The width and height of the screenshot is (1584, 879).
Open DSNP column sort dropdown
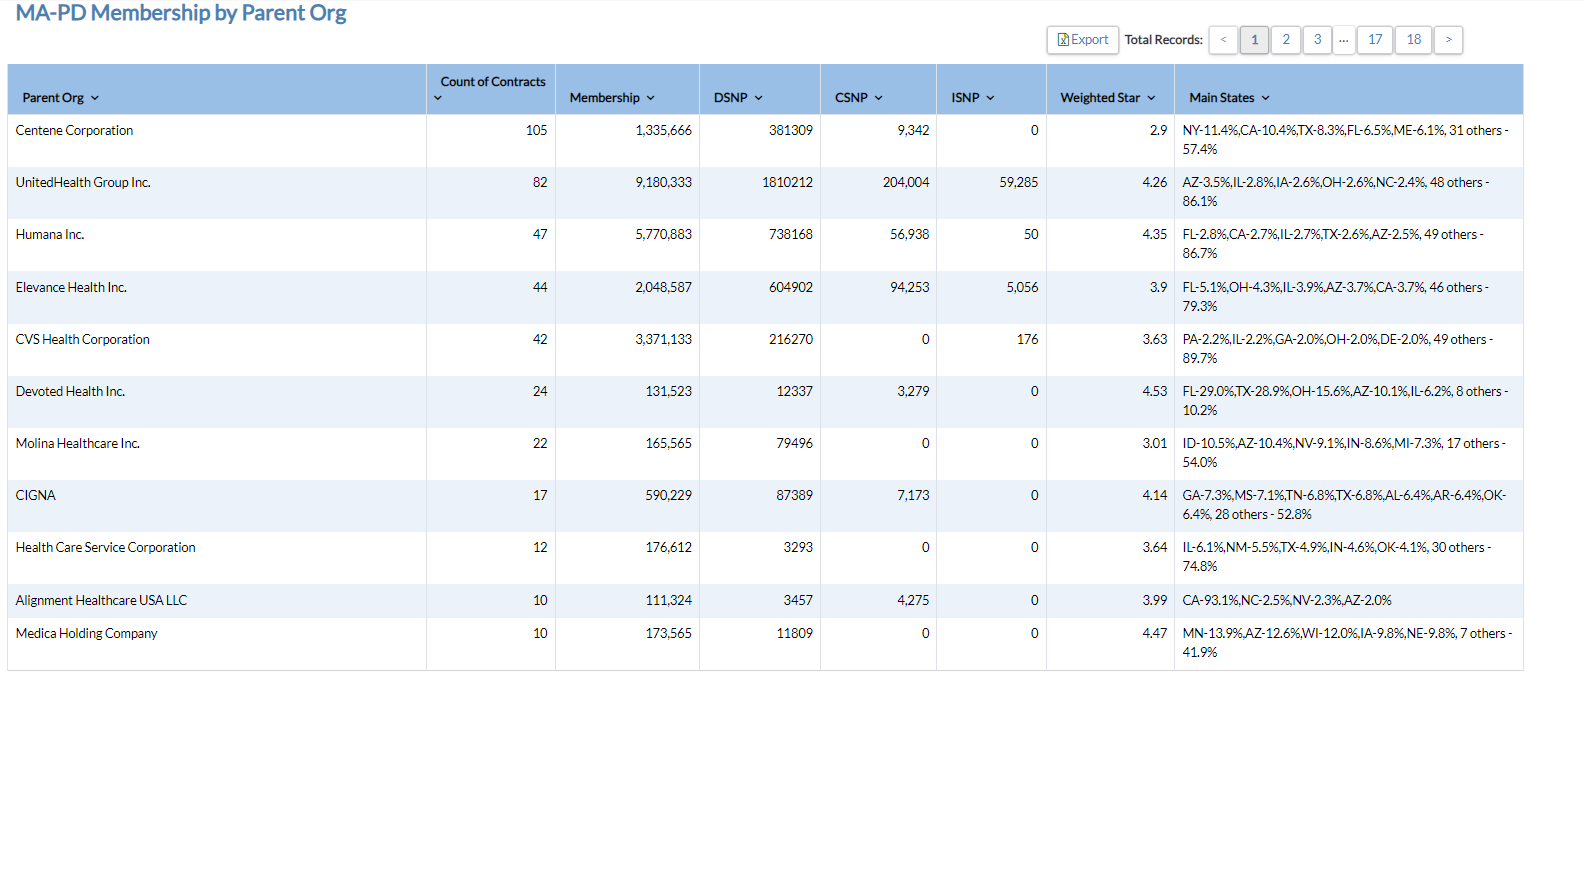(x=738, y=98)
